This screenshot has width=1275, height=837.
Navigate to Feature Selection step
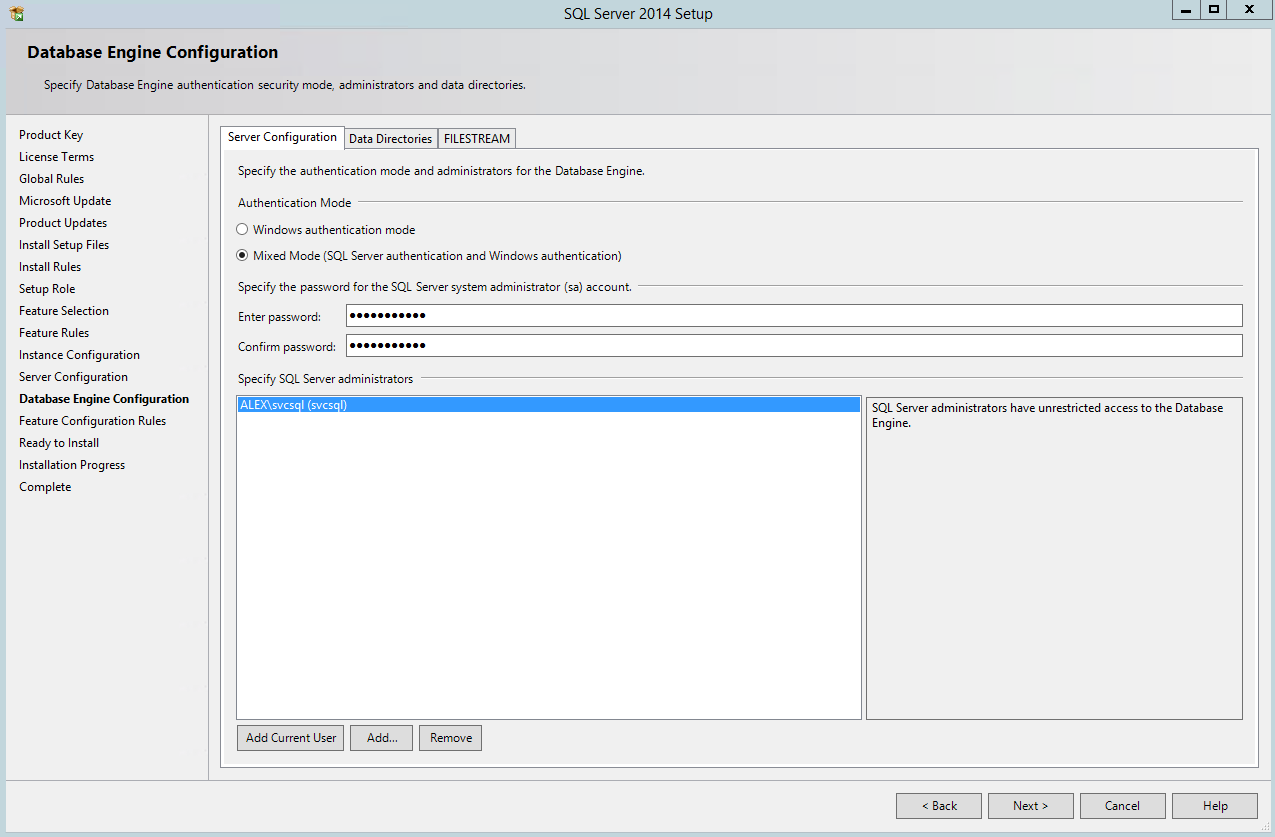tap(63, 310)
